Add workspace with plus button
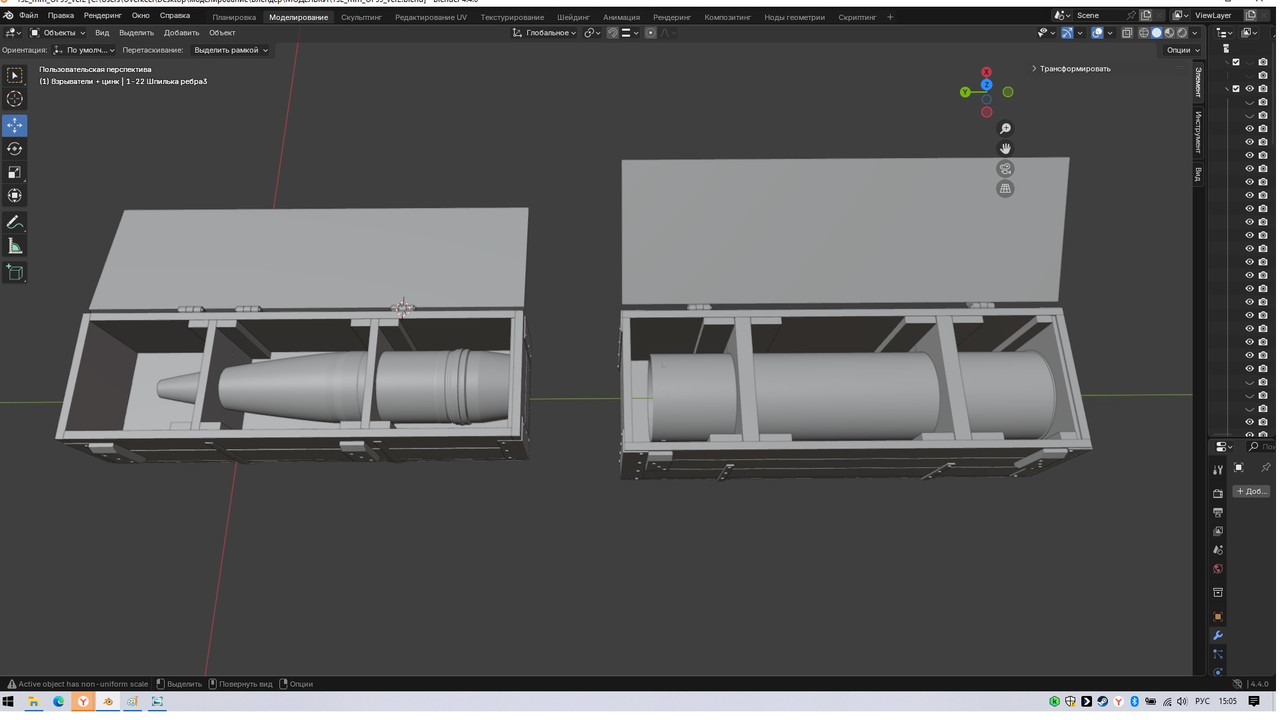Screen dimensions: 1280x720 [890, 17]
